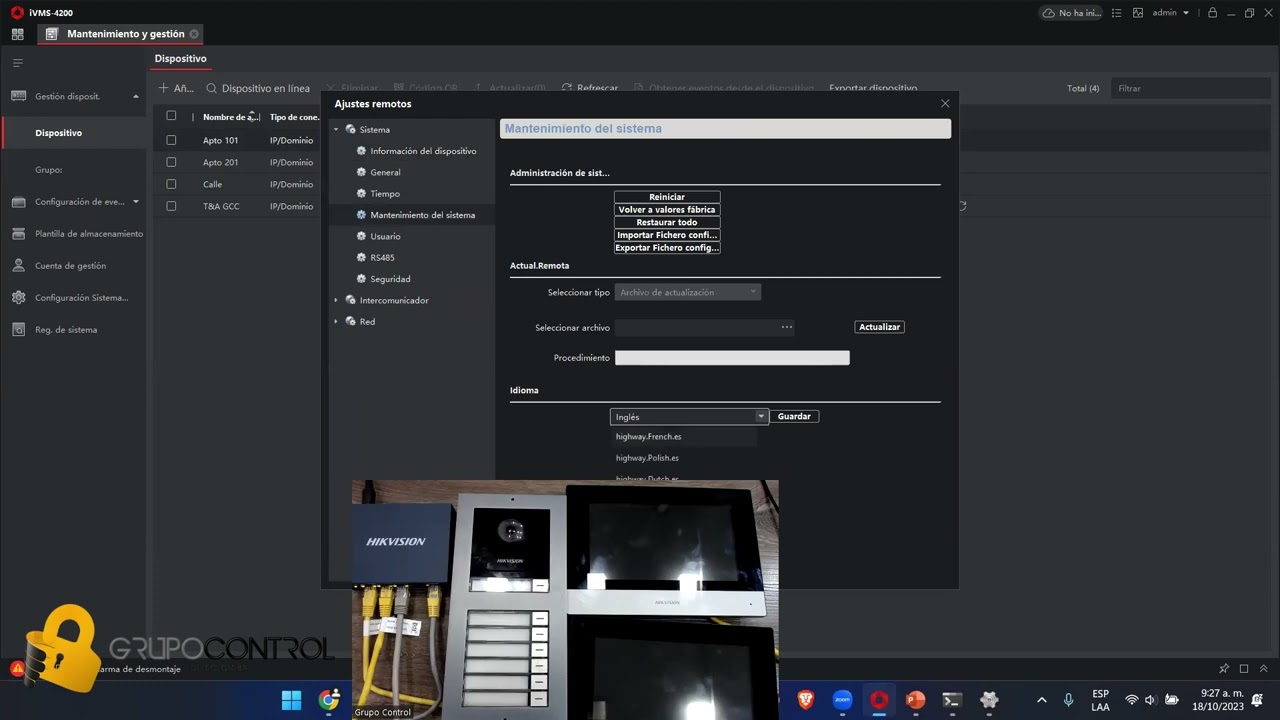Click the Configuración de eventos icon

18,202
